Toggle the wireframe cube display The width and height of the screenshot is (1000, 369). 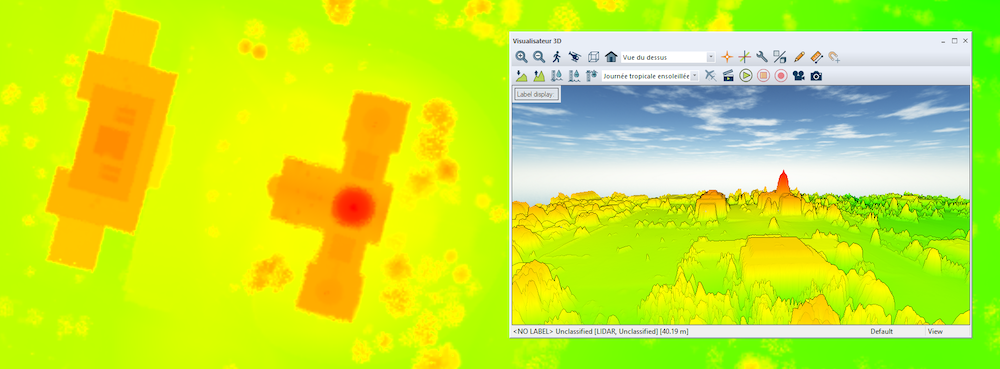[593, 57]
